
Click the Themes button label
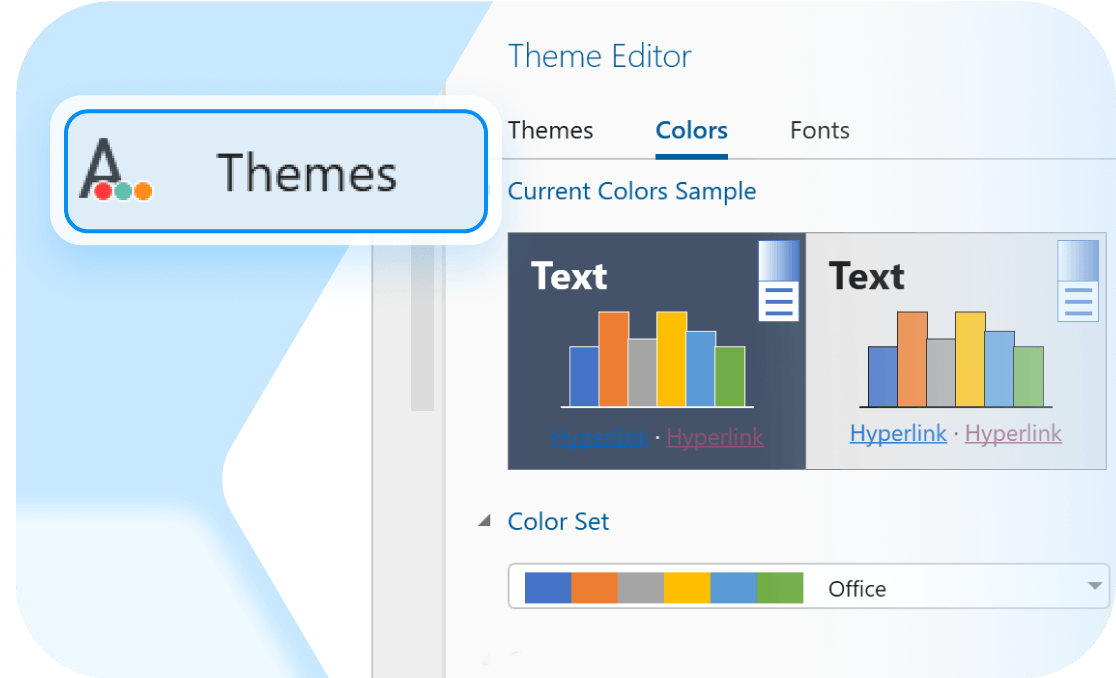(x=306, y=172)
